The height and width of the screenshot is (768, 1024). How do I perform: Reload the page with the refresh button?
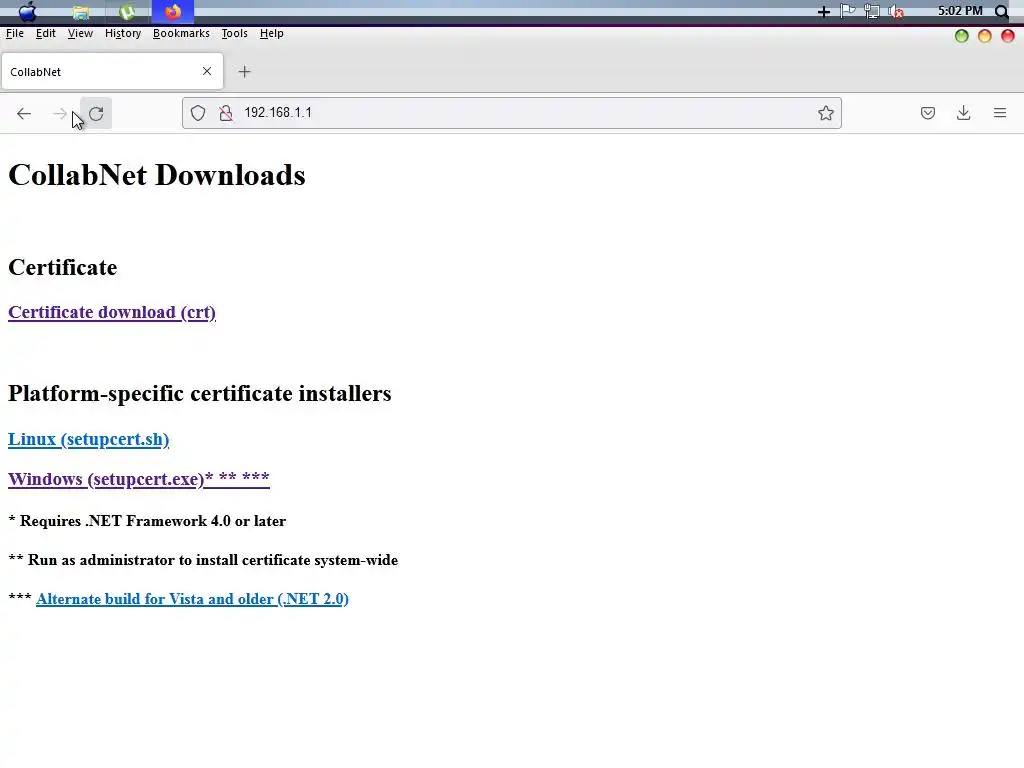[96, 114]
